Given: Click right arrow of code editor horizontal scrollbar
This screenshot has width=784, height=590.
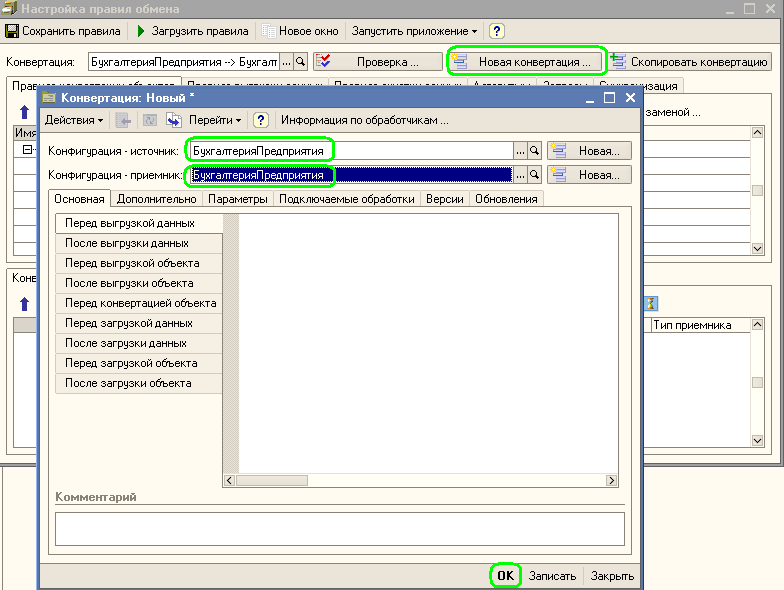Looking at the screenshot, I should [612, 480].
